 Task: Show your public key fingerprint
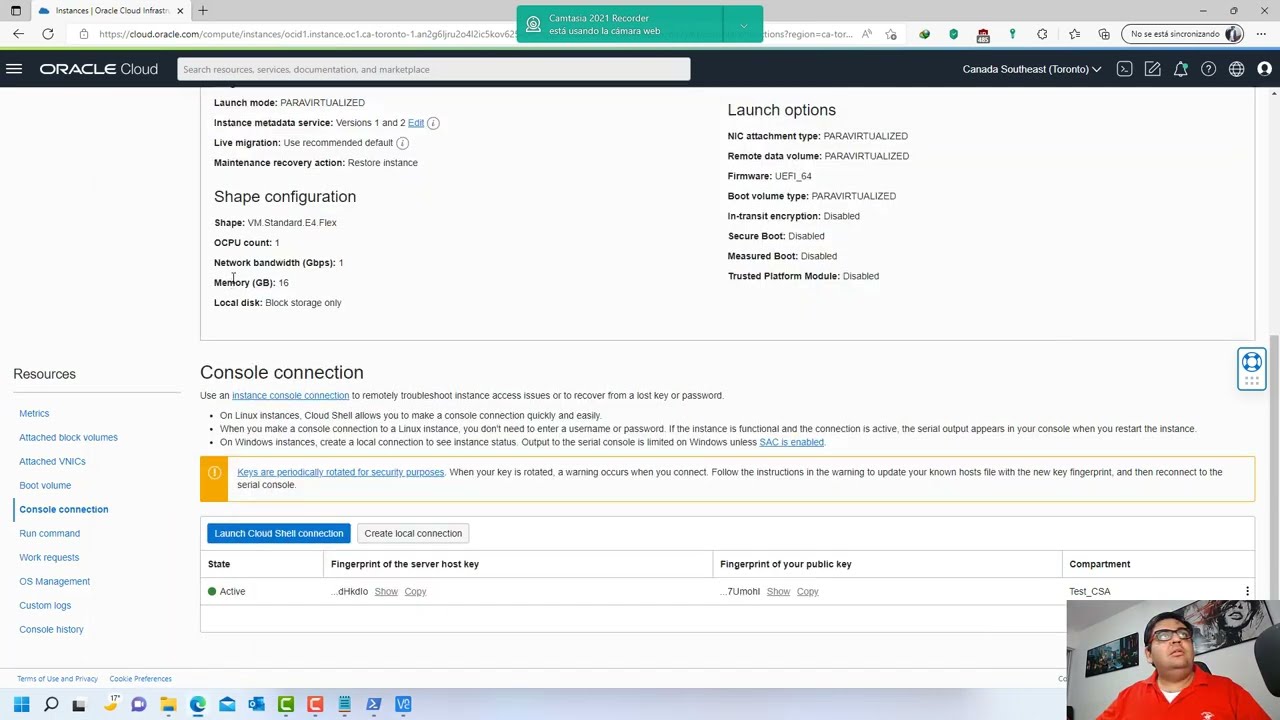[x=778, y=591]
